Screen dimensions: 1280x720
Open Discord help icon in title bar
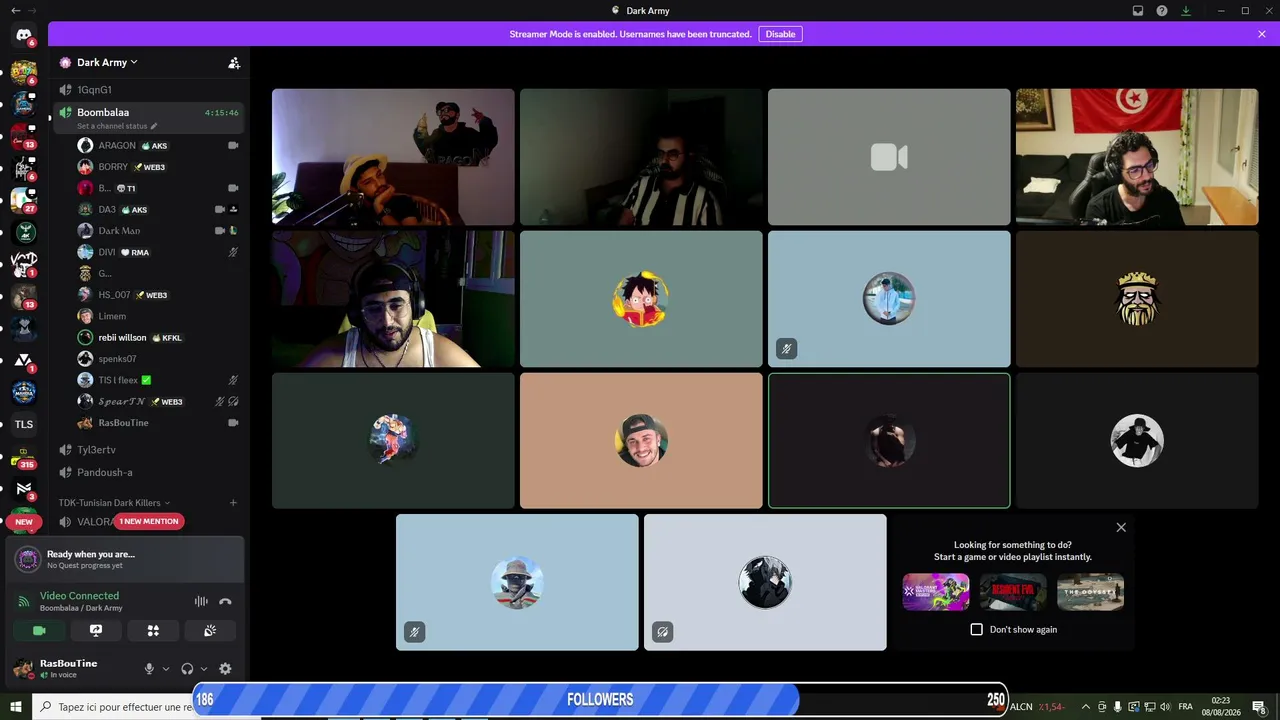tap(1162, 11)
